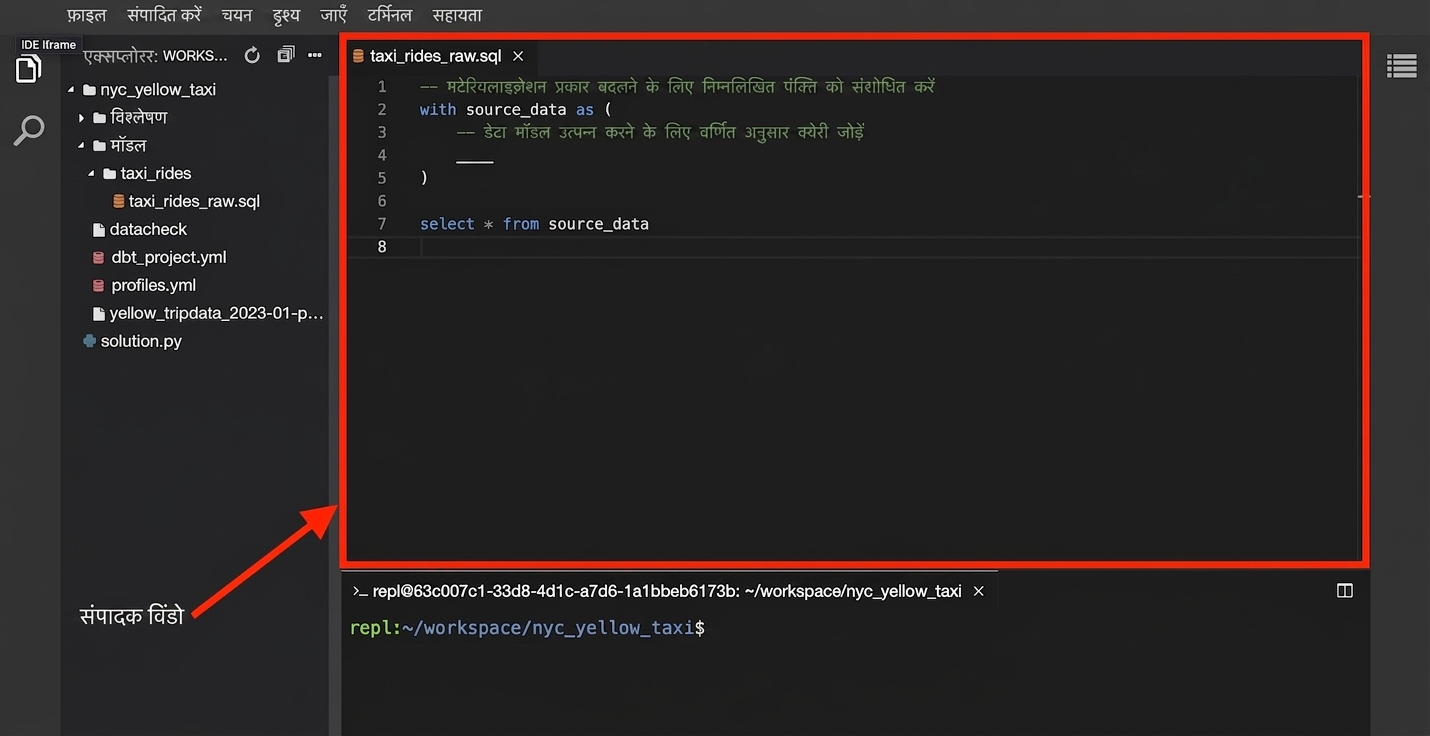Click the icon next to profiles.yml
Image resolution: width=1430 pixels, height=736 pixels.
pyautogui.click(x=98, y=285)
